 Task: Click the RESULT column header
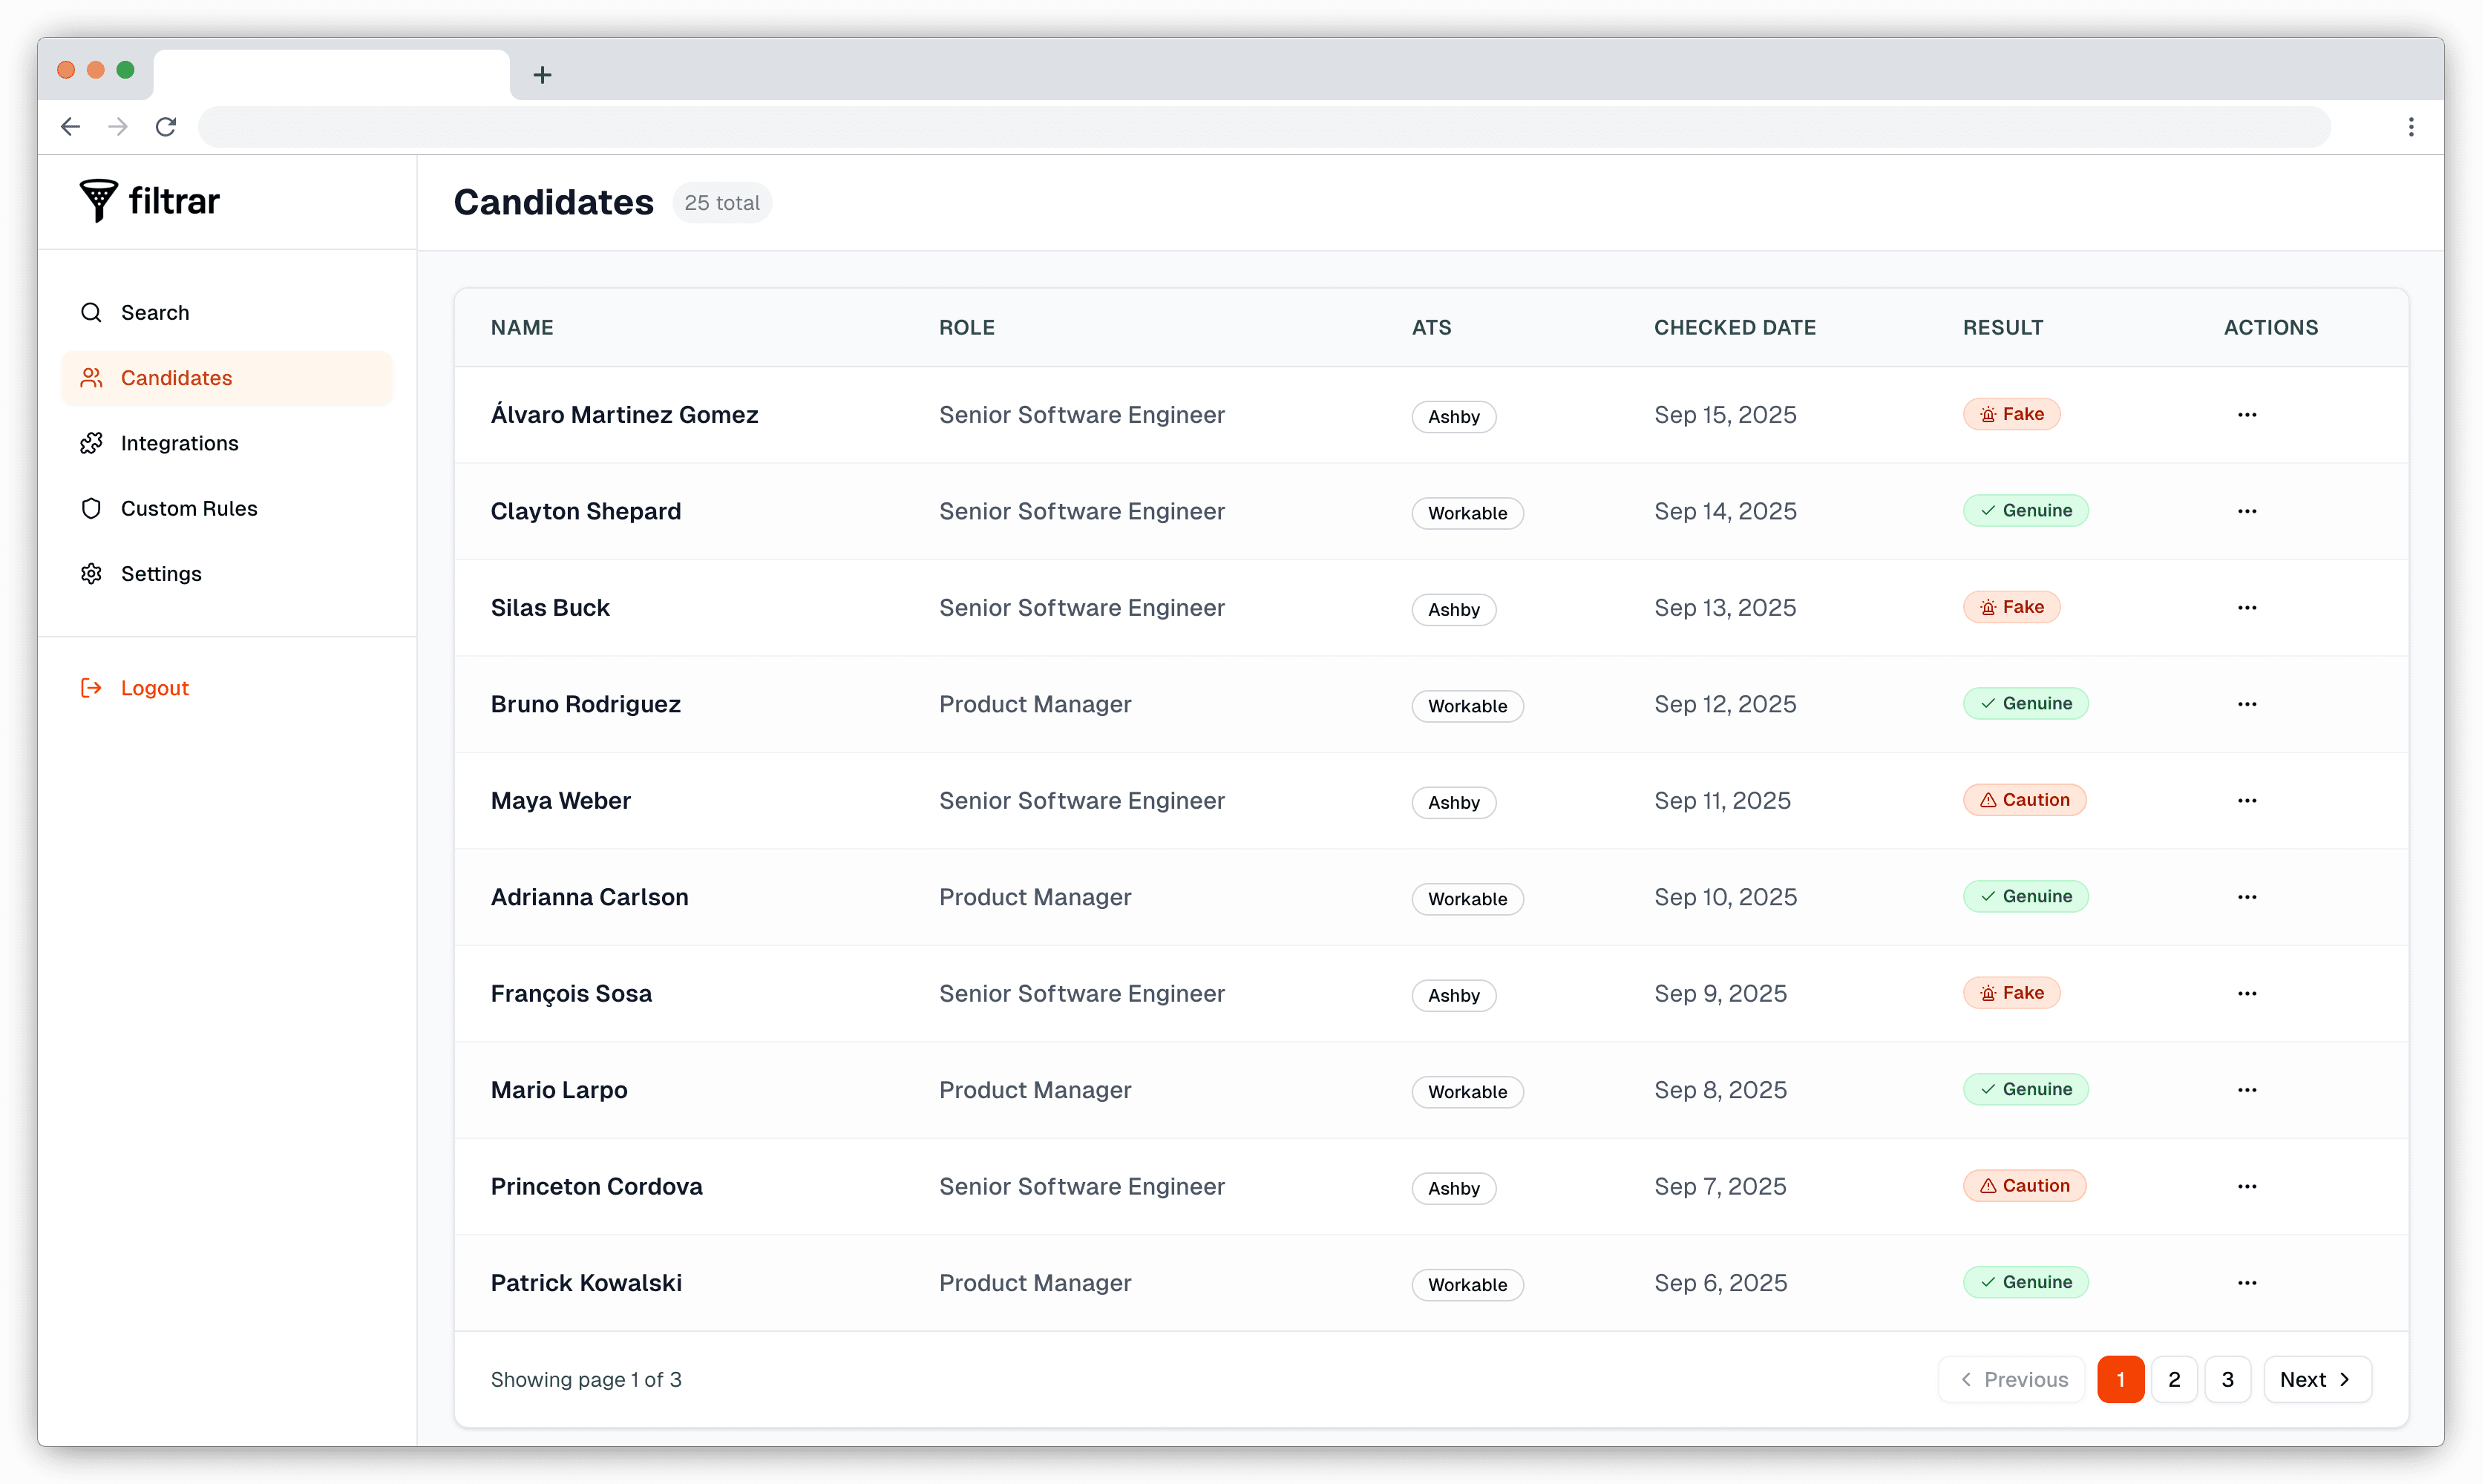click(x=2003, y=328)
